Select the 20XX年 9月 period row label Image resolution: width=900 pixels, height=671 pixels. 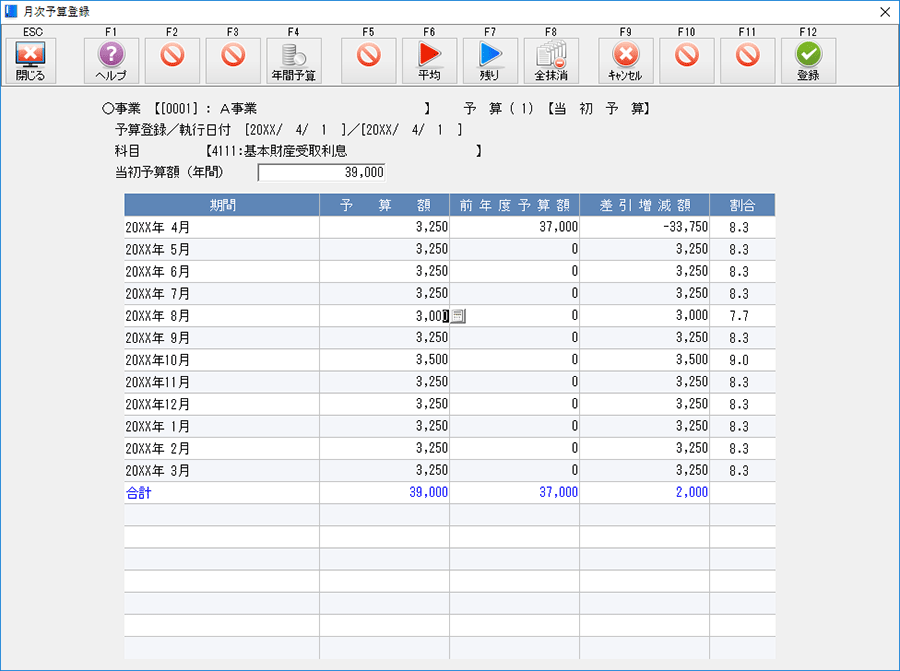158,338
